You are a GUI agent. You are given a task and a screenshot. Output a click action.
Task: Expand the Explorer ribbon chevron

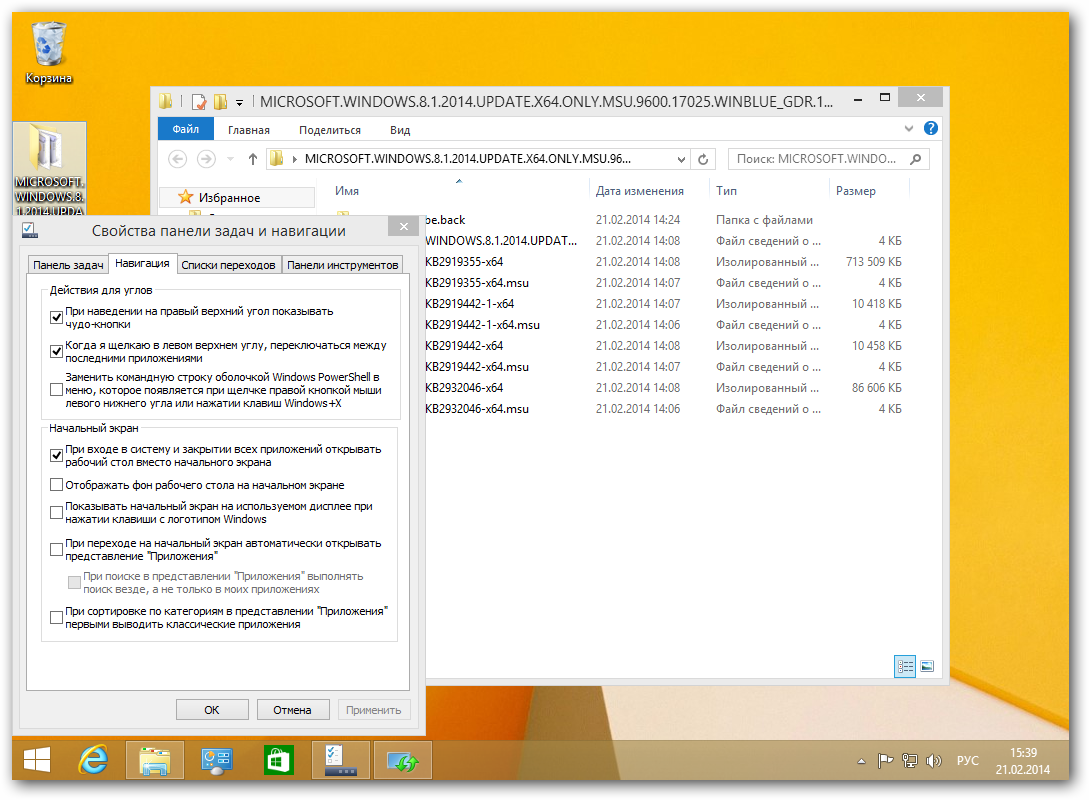[908, 128]
